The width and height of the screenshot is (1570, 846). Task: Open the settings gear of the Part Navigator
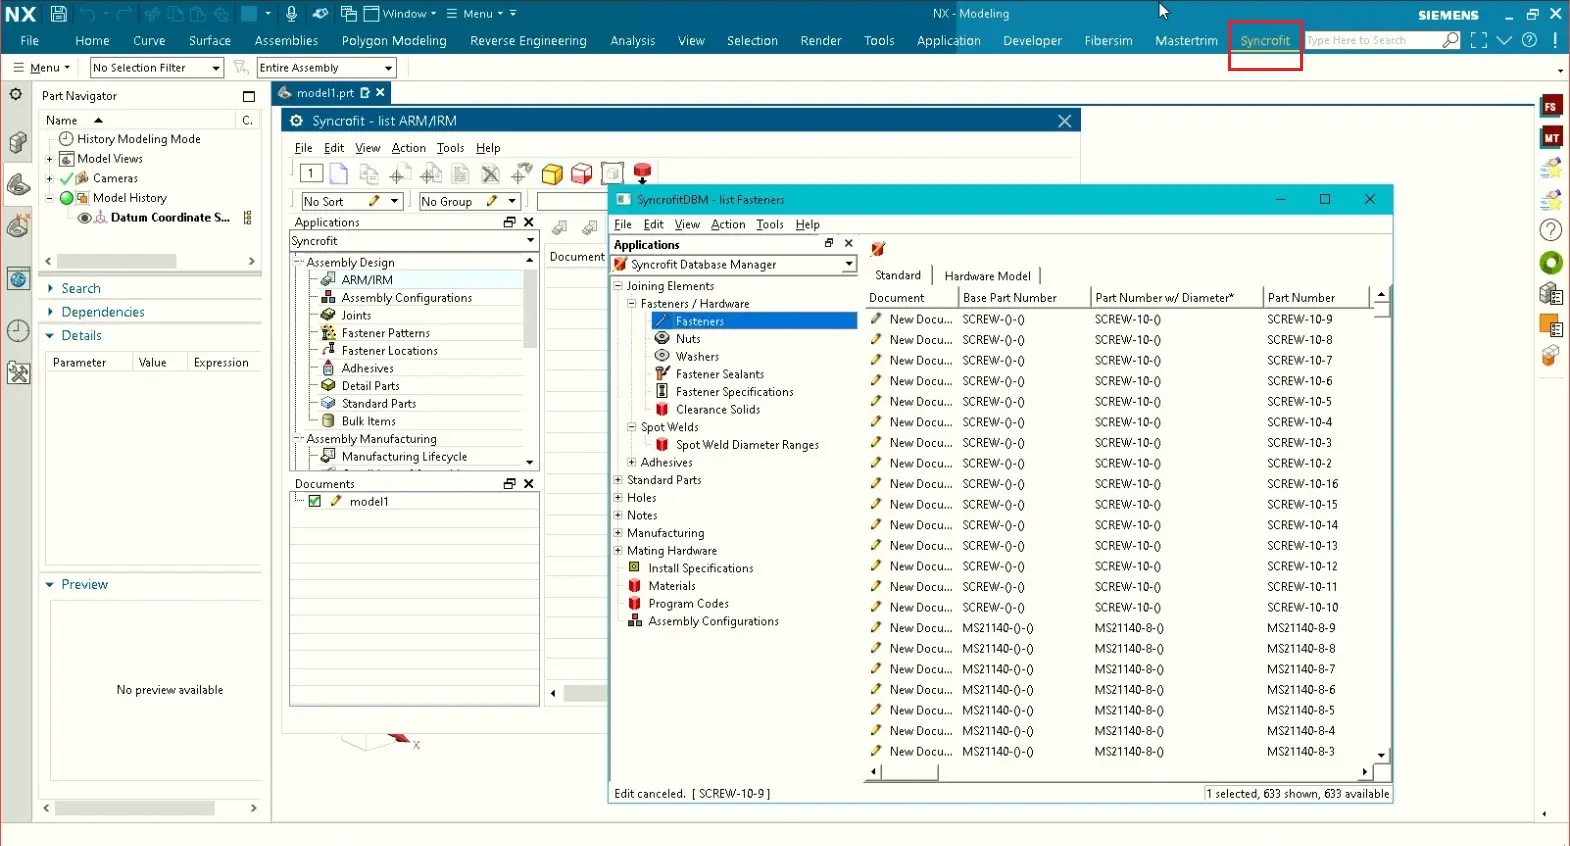tap(15, 94)
